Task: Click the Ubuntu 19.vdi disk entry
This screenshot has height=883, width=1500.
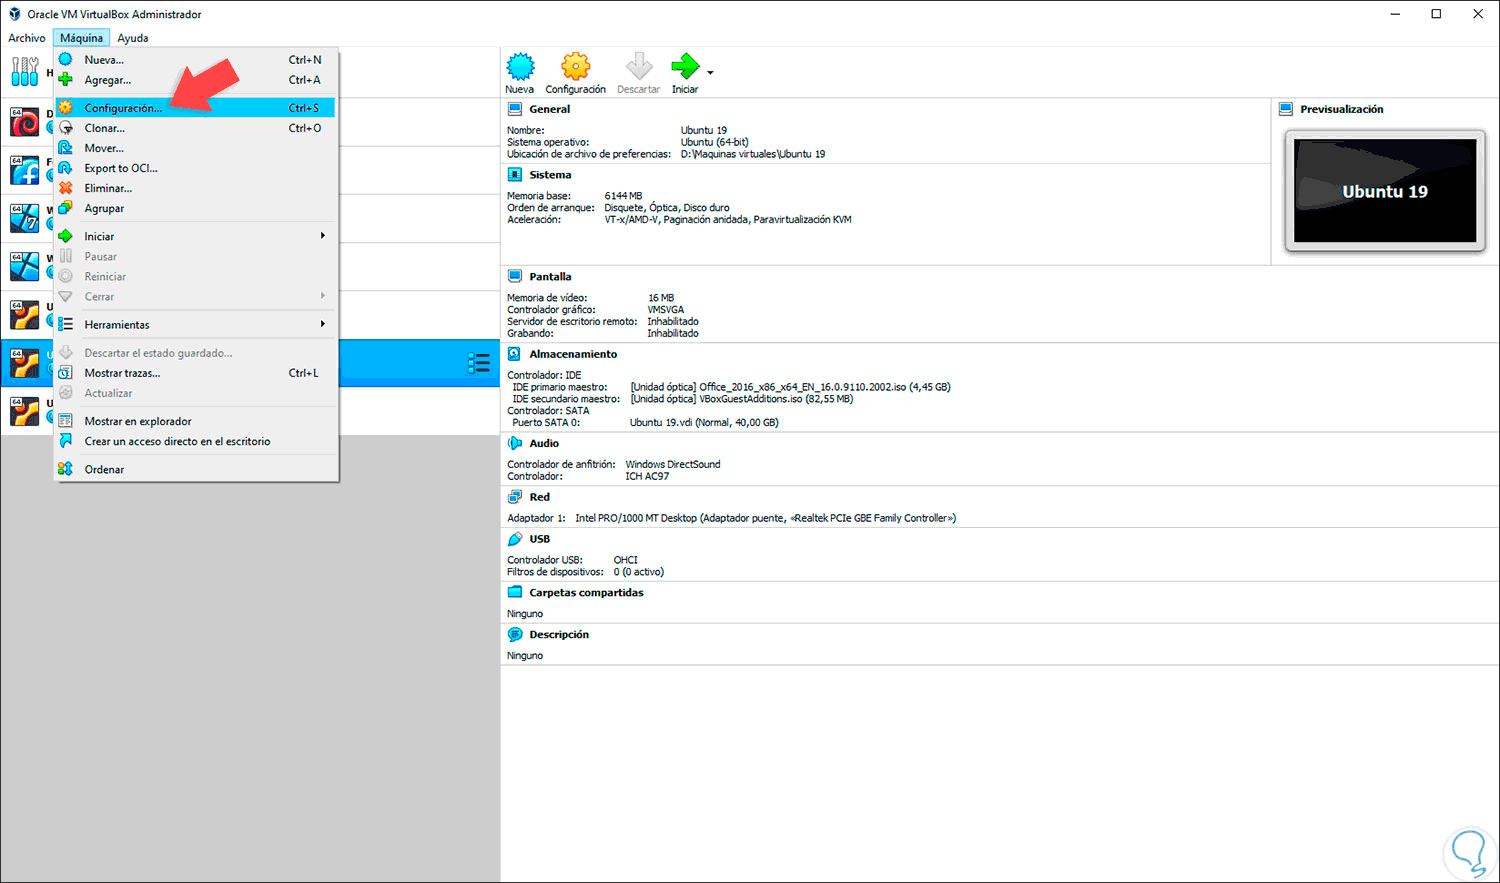Action: pos(704,422)
